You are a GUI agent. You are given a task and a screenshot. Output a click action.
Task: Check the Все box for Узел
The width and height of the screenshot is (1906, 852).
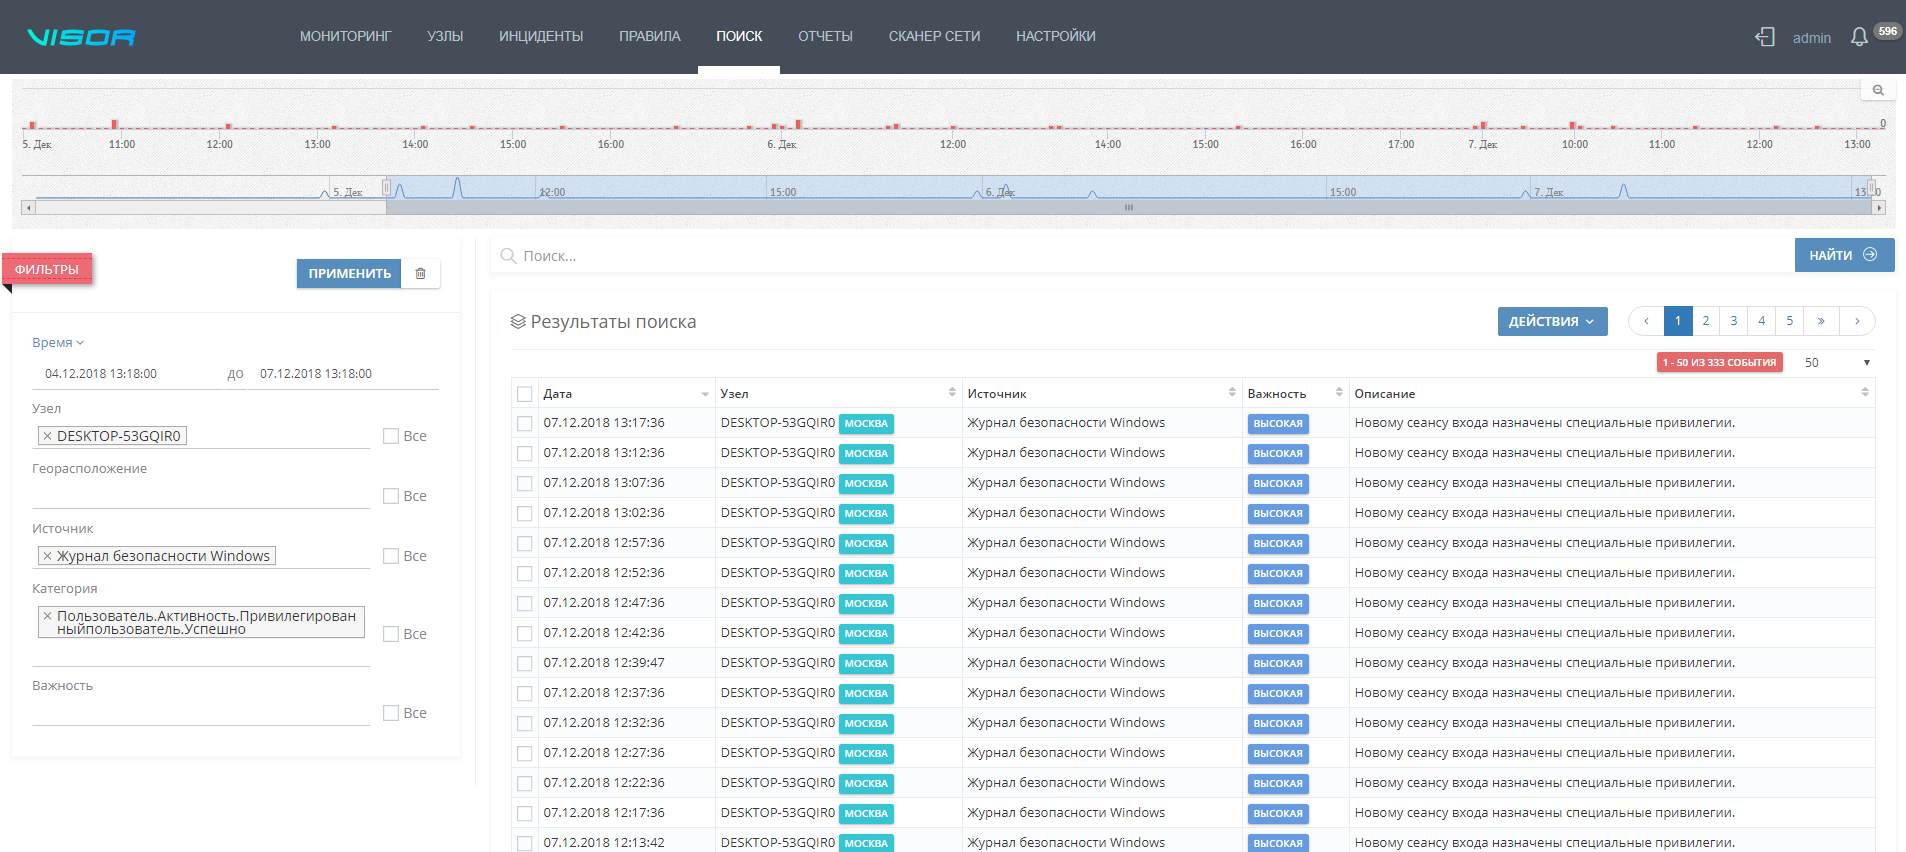point(391,436)
